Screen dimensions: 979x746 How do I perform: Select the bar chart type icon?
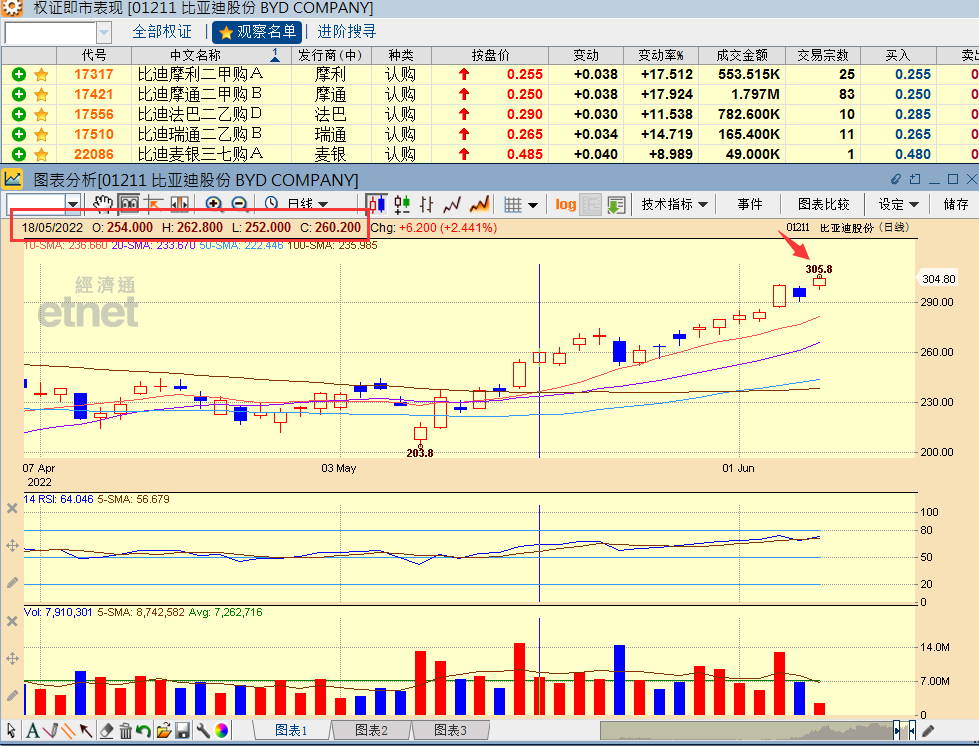point(426,204)
